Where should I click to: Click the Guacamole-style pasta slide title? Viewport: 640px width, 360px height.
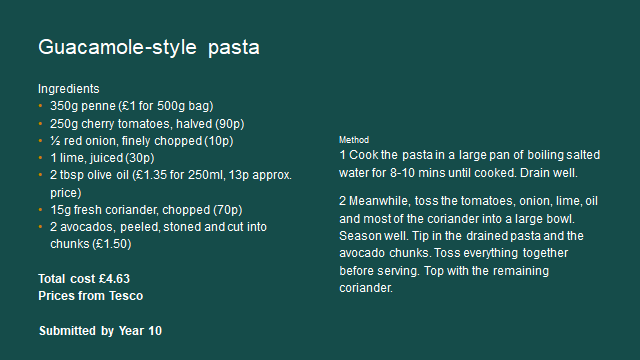coord(149,47)
